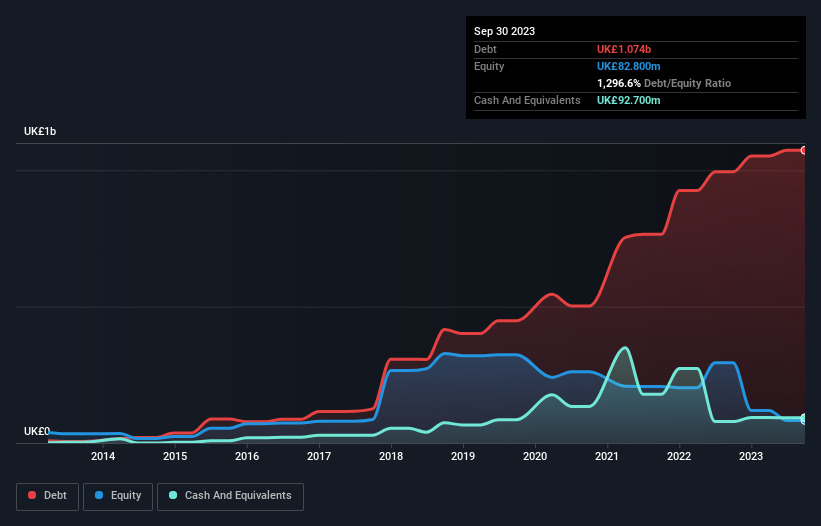Image resolution: width=821 pixels, height=526 pixels.
Task: Click the 2020 x-axis label
Action: [x=535, y=456]
